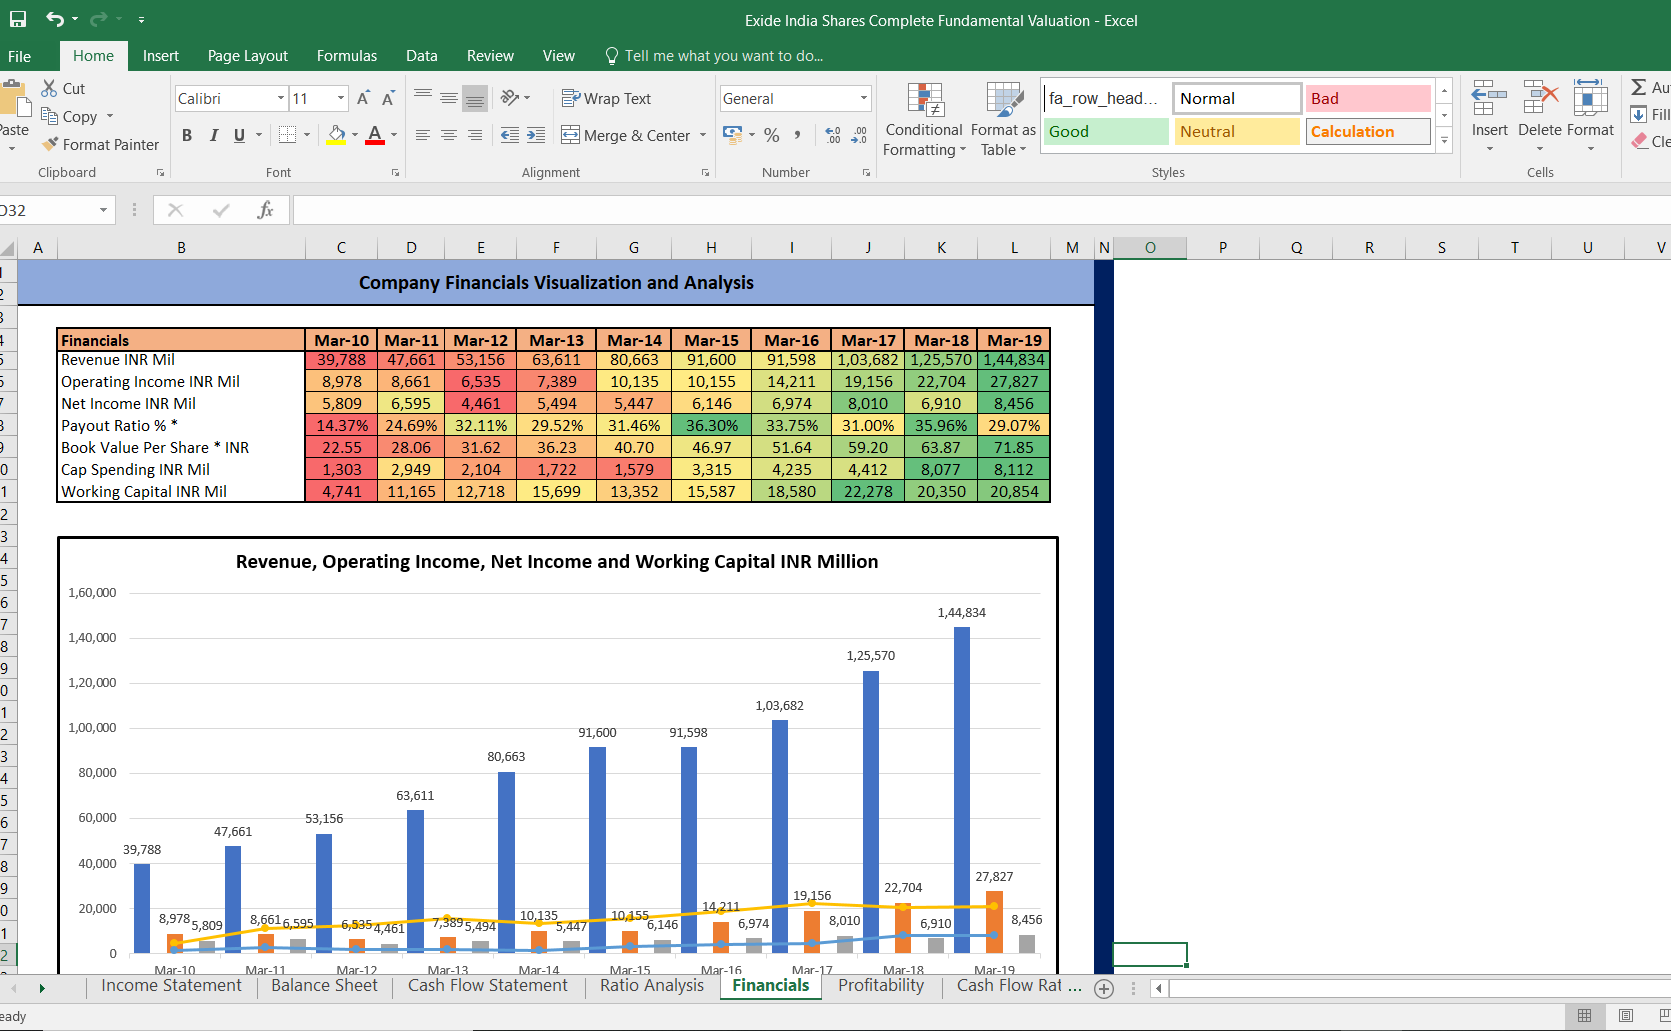Open the Font dialog launcher
The height and width of the screenshot is (1031, 1671).
[x=395, y=173]
